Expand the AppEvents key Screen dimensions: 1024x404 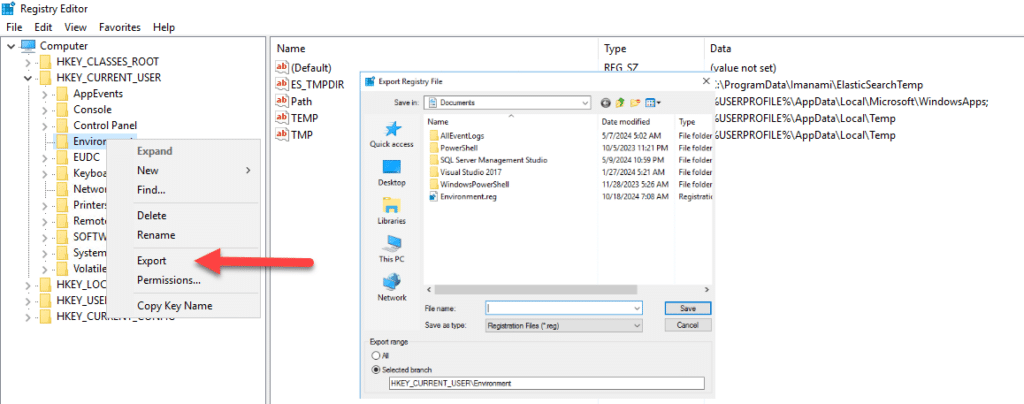click(x=44, y=94)
